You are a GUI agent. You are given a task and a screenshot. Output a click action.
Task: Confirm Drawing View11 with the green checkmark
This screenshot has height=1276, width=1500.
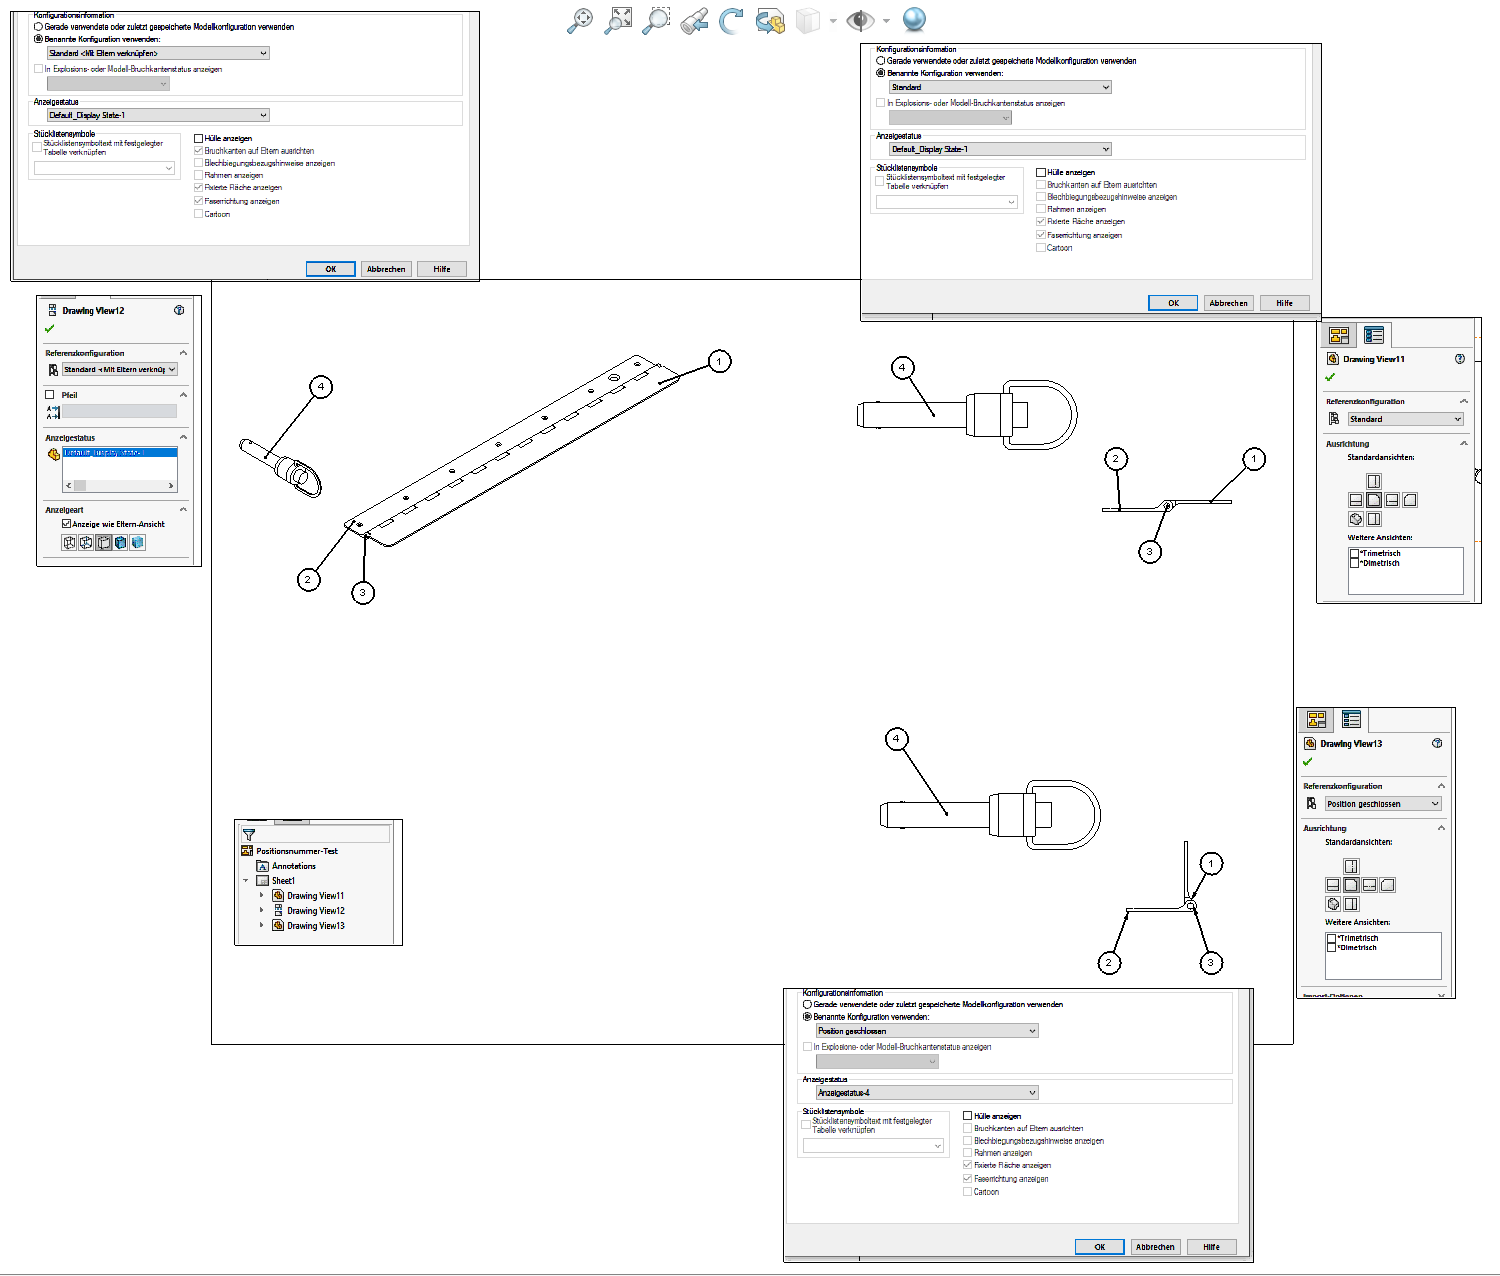1330,378
